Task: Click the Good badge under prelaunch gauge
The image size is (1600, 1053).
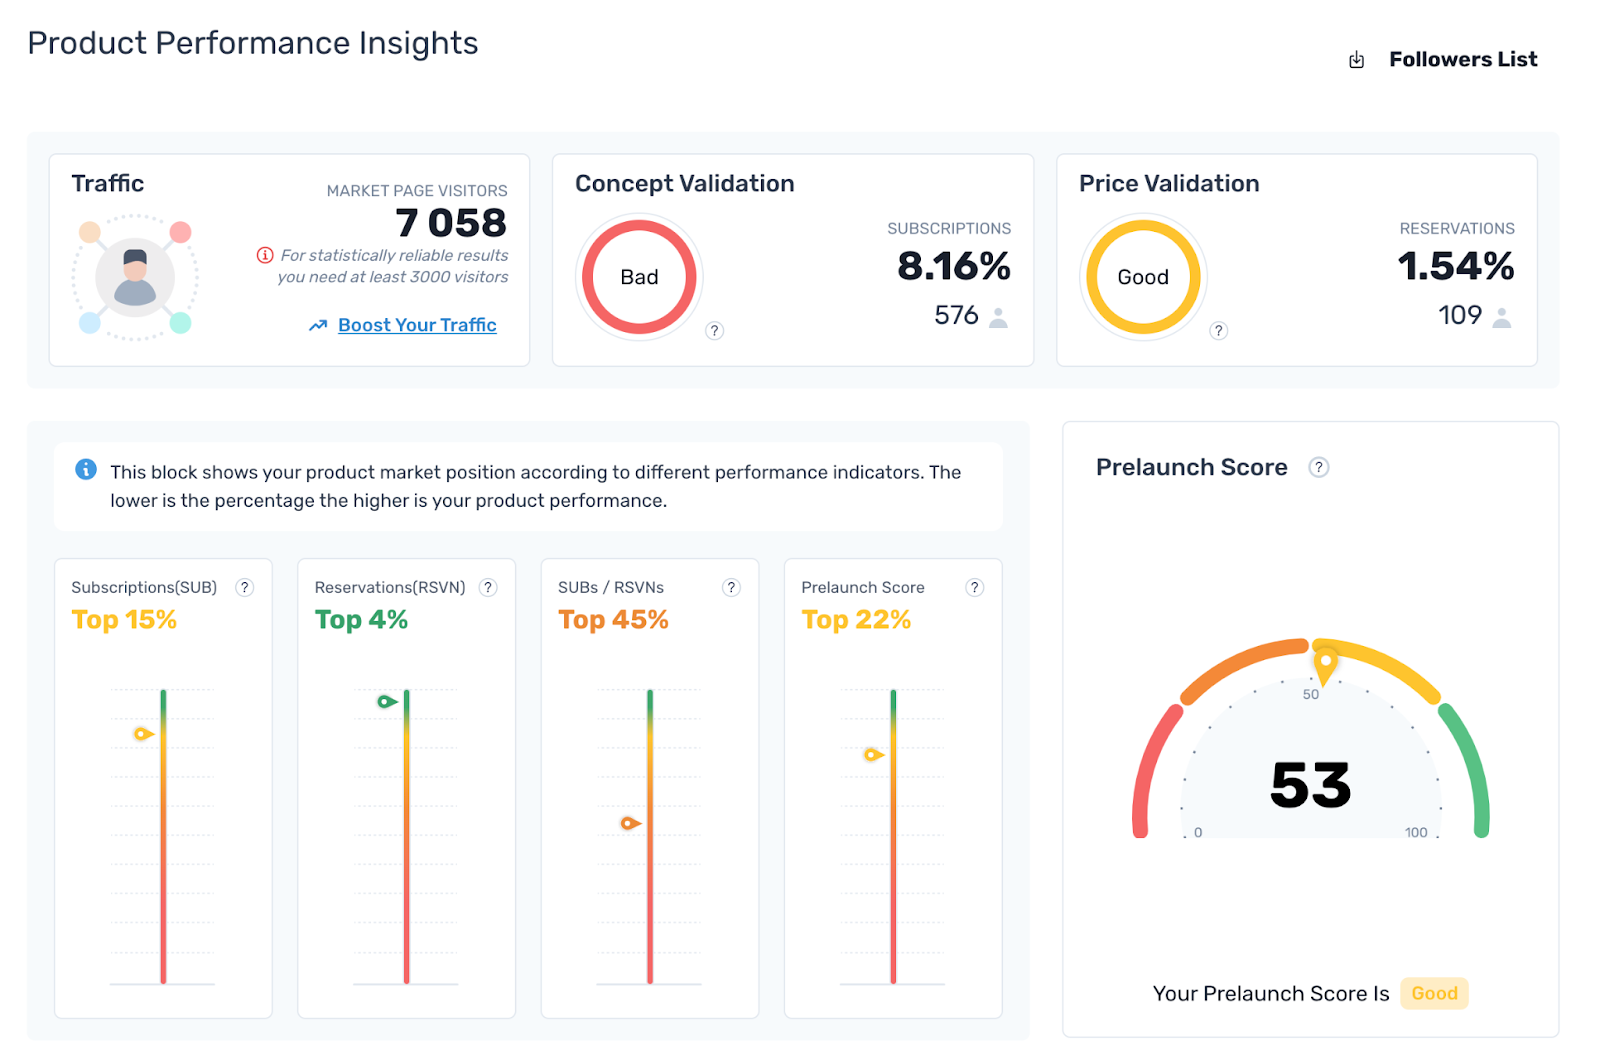Action: point(1434,993)
